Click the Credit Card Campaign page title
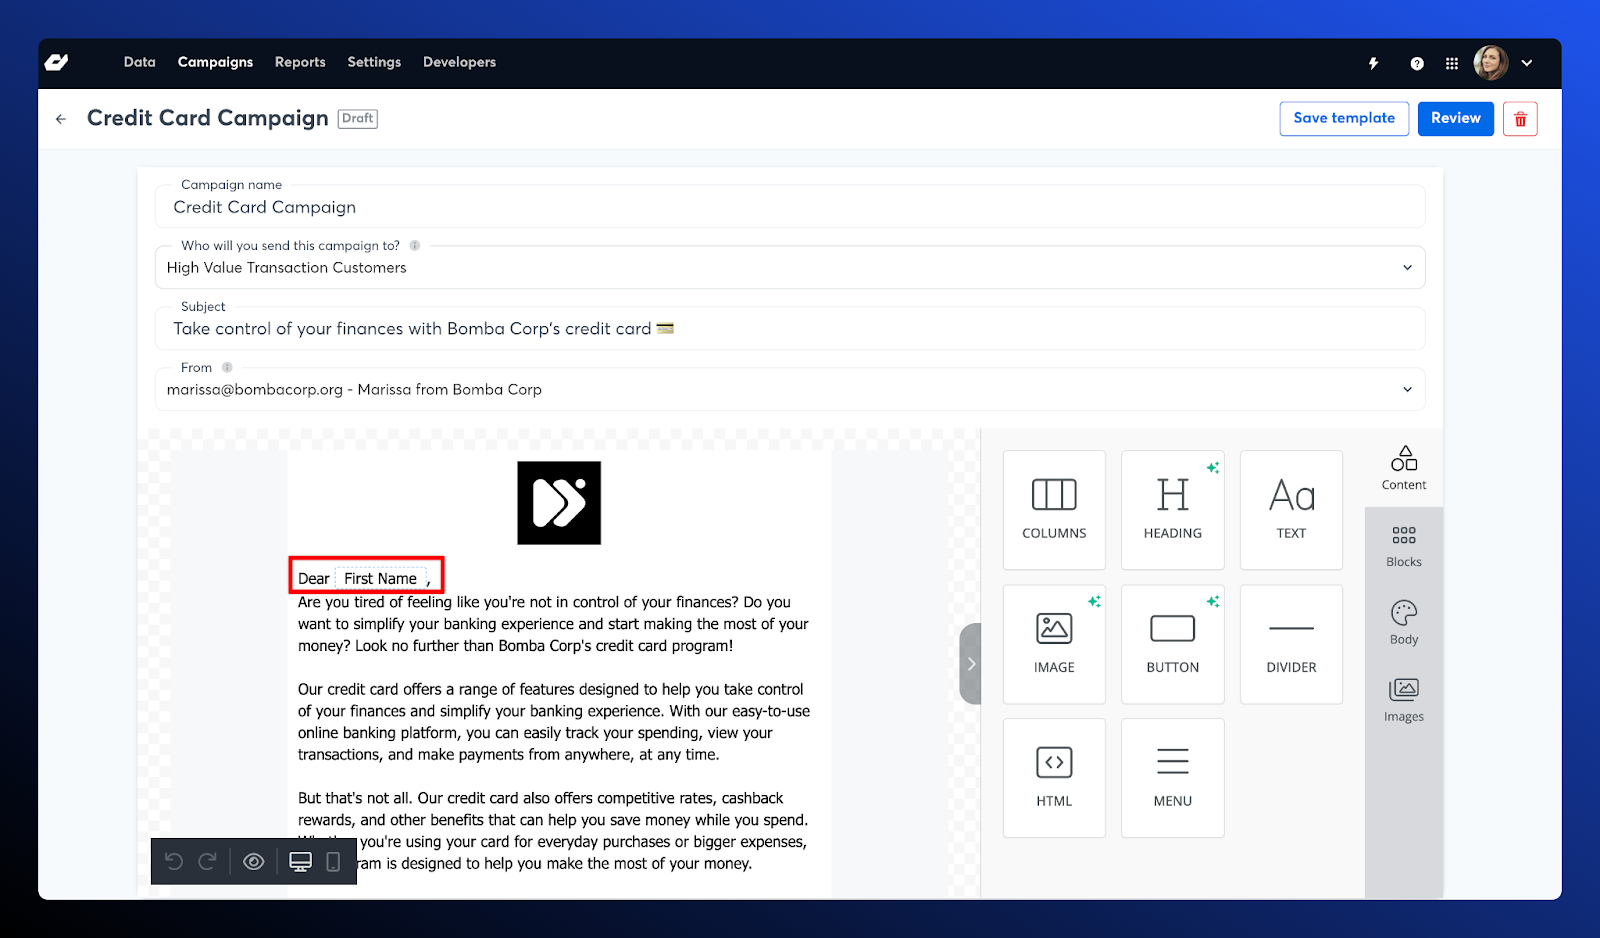 click(x=208, y=118)
